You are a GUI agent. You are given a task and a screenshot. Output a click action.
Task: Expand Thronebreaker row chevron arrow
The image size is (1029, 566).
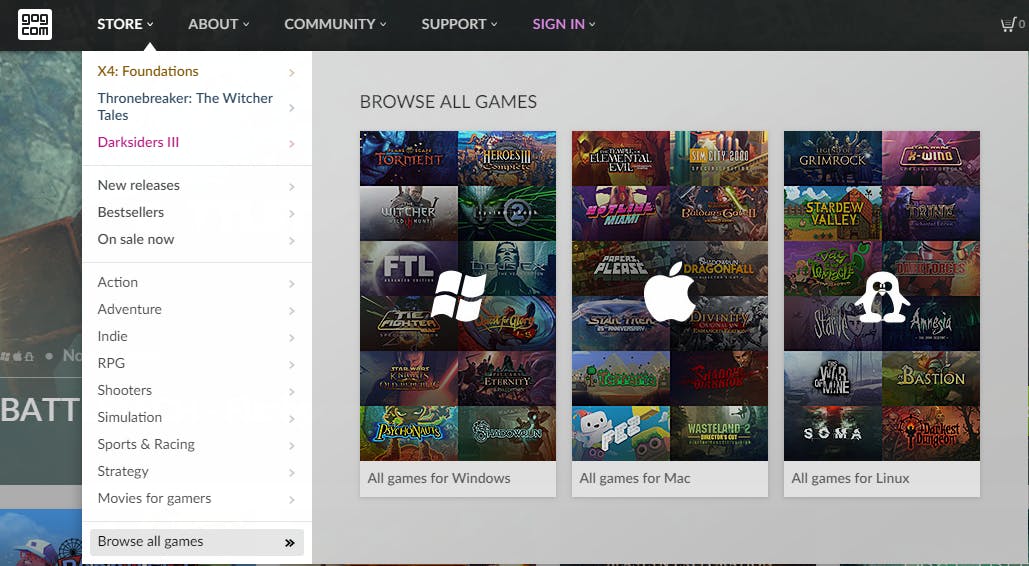292,108
